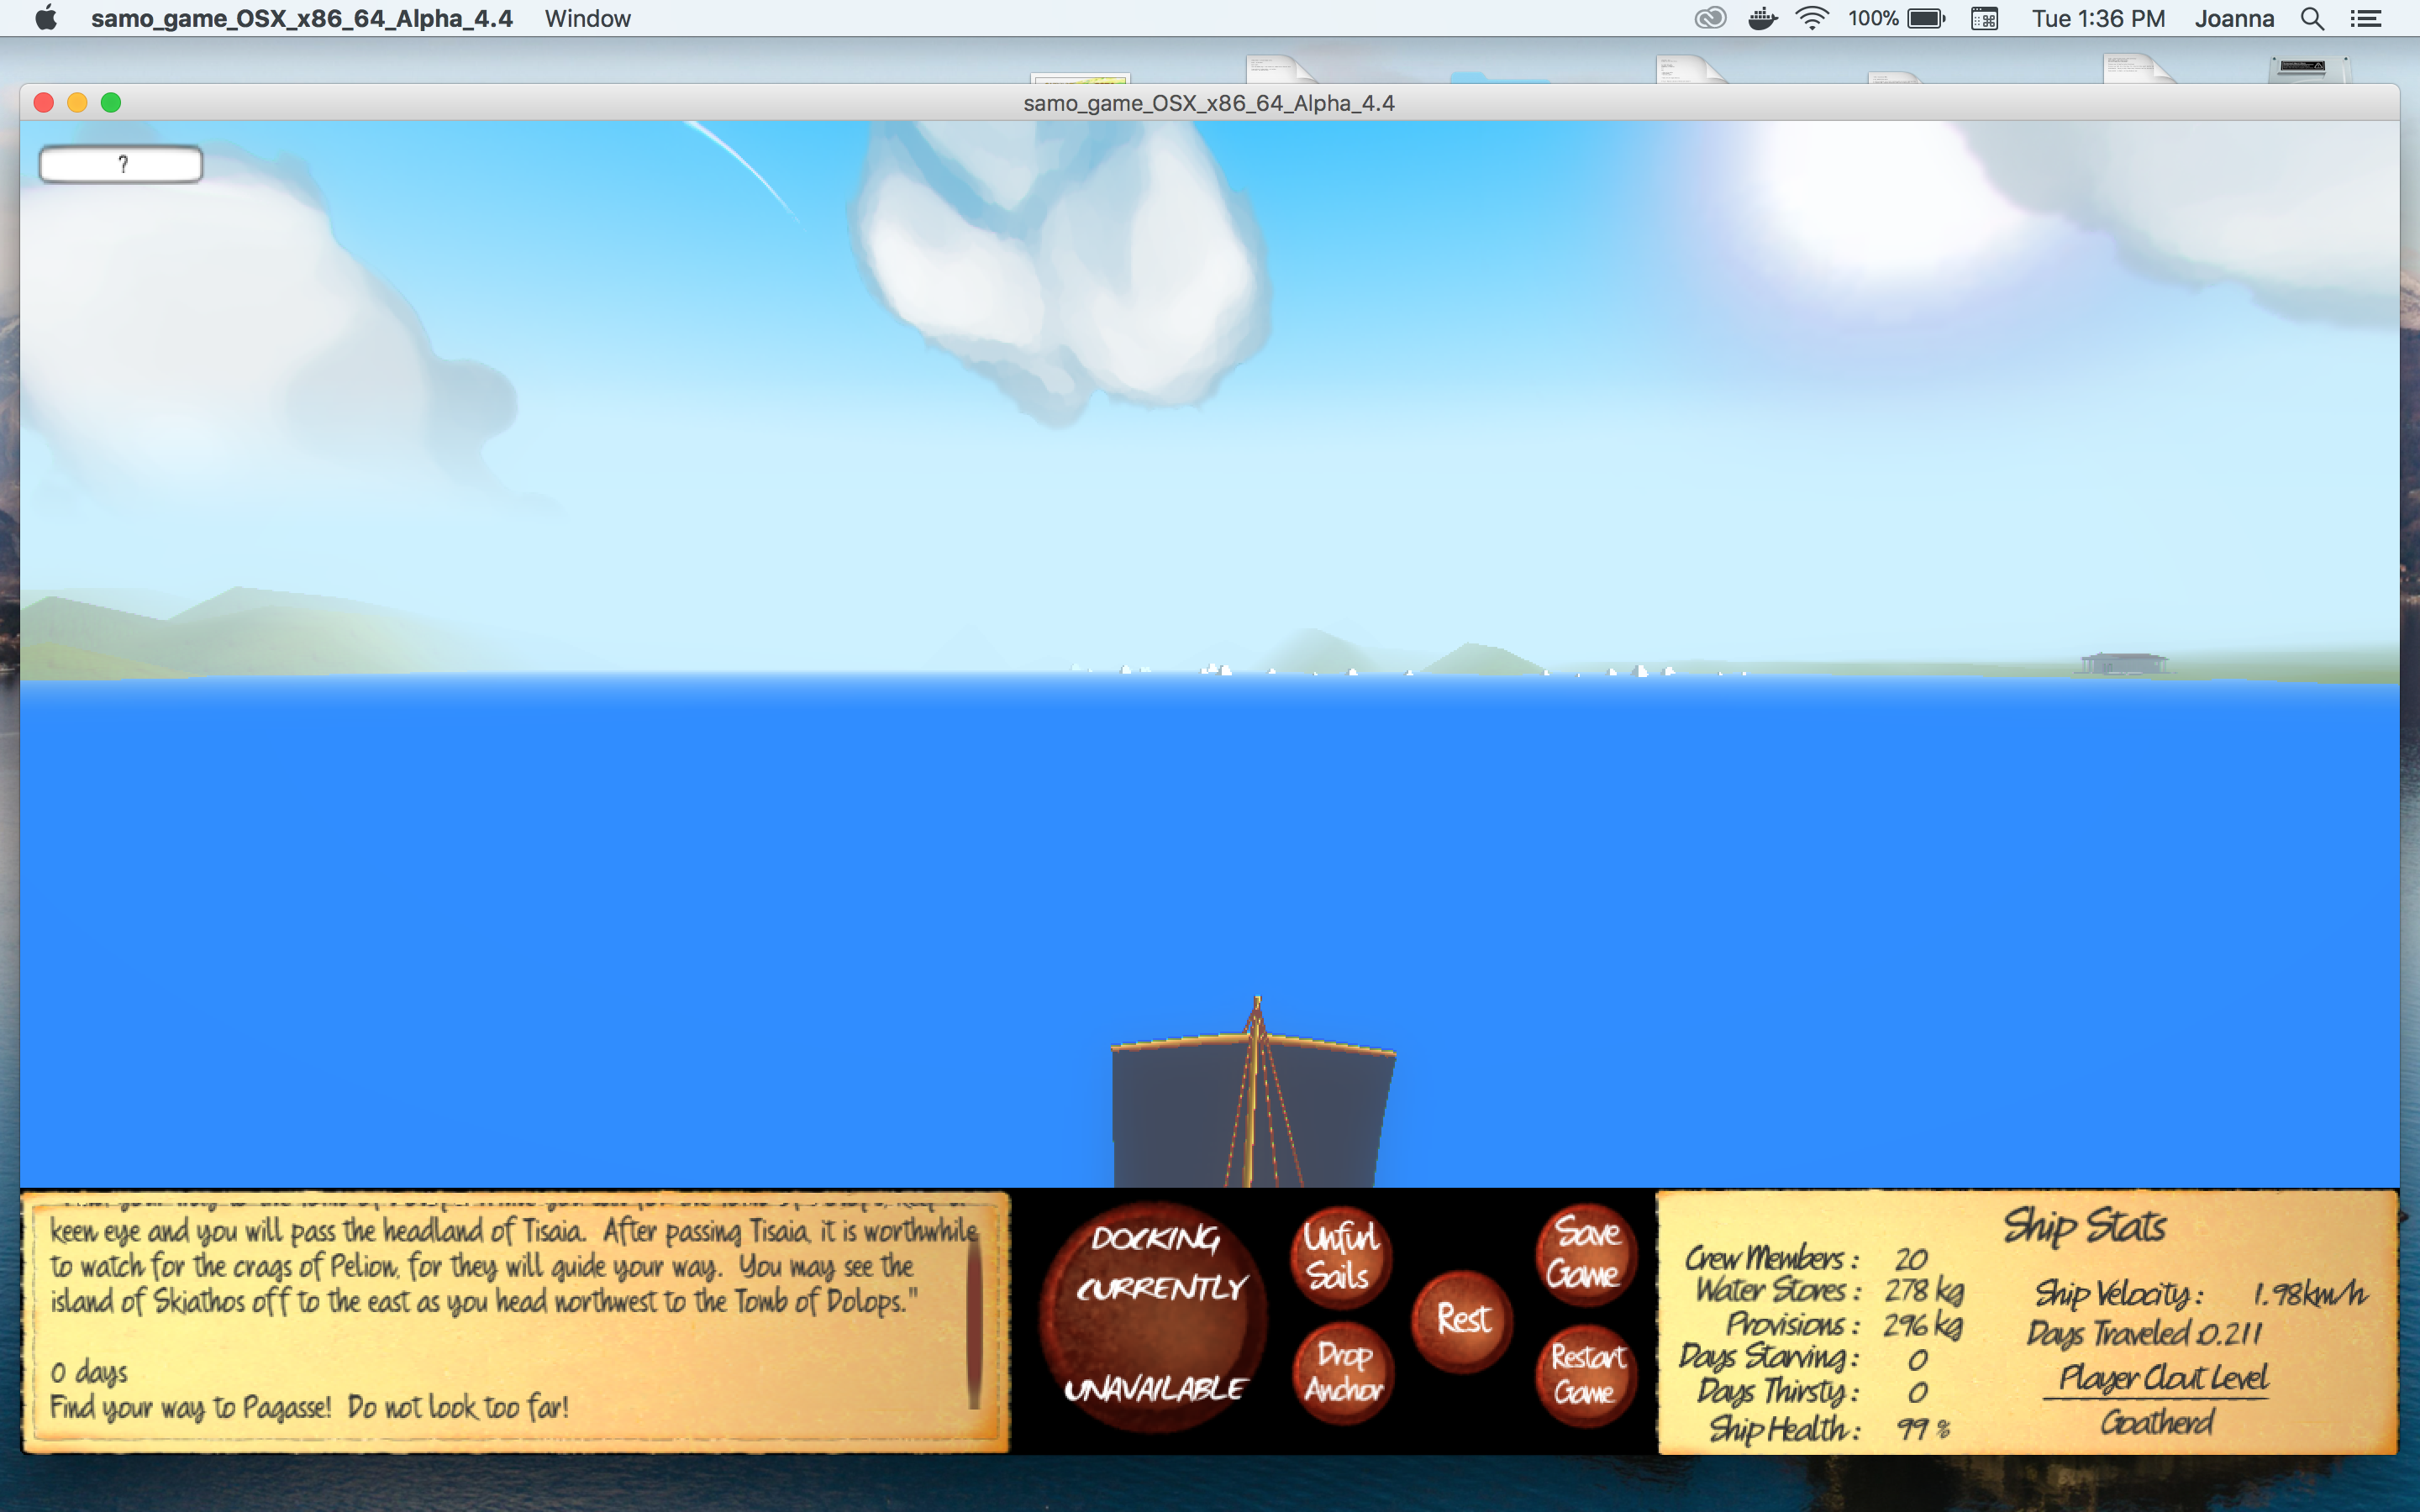Open the samo_game application menu
The width and height of the screenshot is (2420, 1512).
(x=301, y=18)
